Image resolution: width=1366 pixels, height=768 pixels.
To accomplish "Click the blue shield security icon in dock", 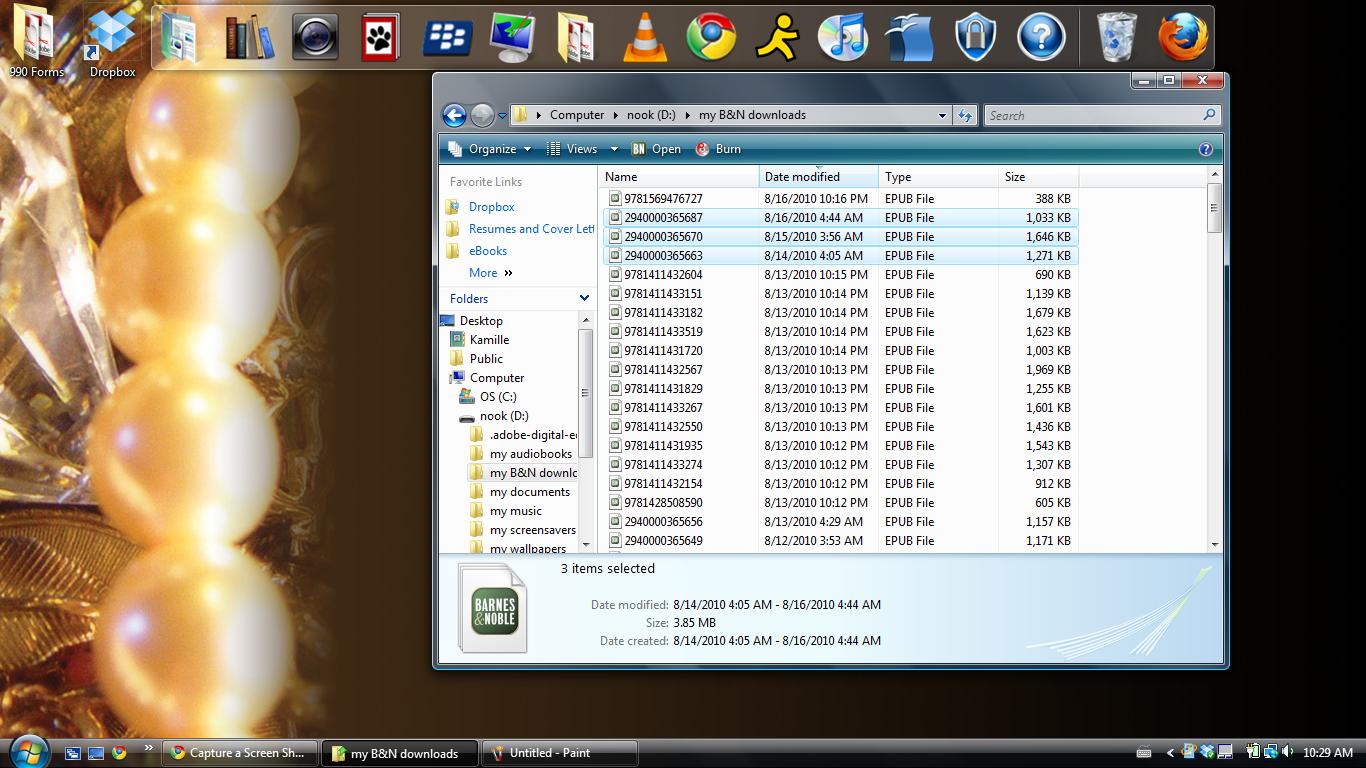I will pyautogui.click(x=974, y=37).
